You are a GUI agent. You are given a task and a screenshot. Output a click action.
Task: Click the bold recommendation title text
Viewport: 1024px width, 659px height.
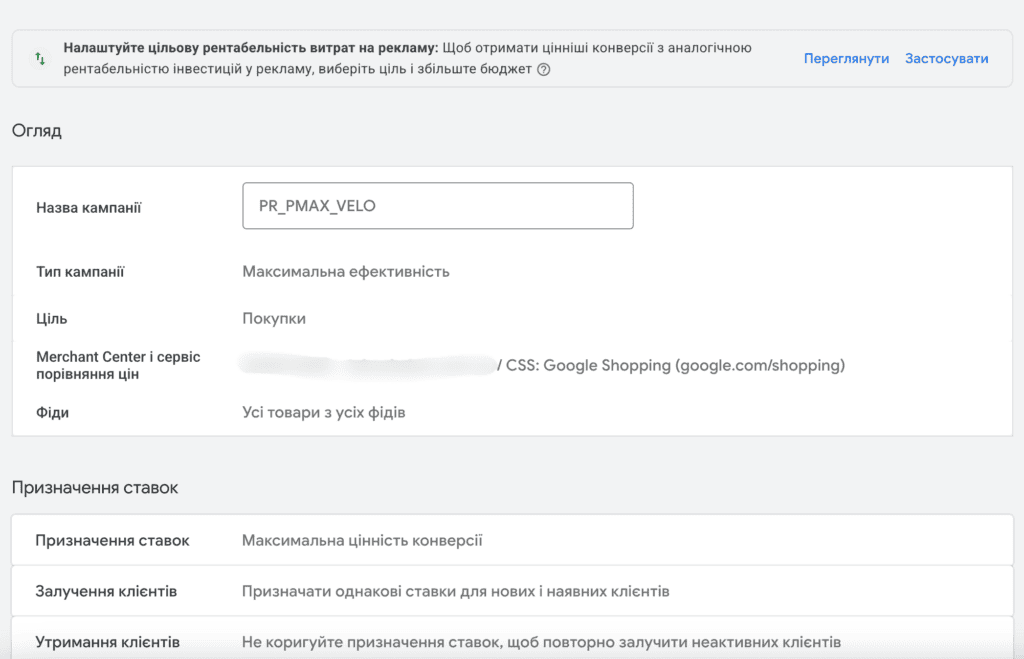[251, 48]
